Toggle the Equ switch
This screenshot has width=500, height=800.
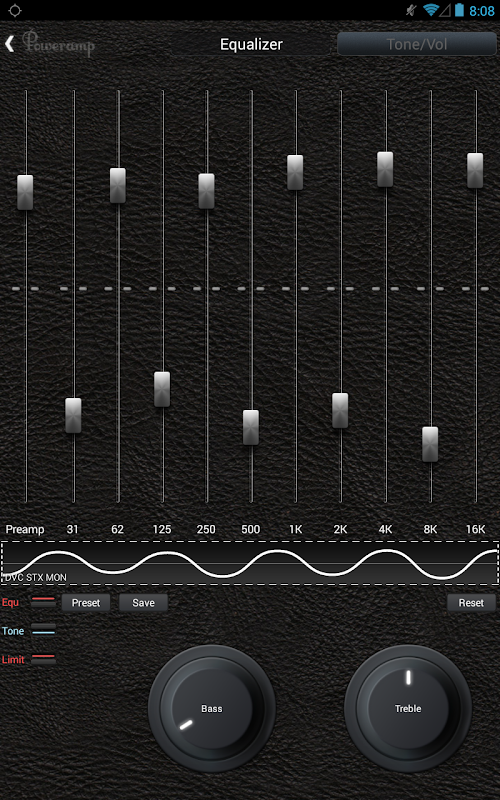coord(43,603)
